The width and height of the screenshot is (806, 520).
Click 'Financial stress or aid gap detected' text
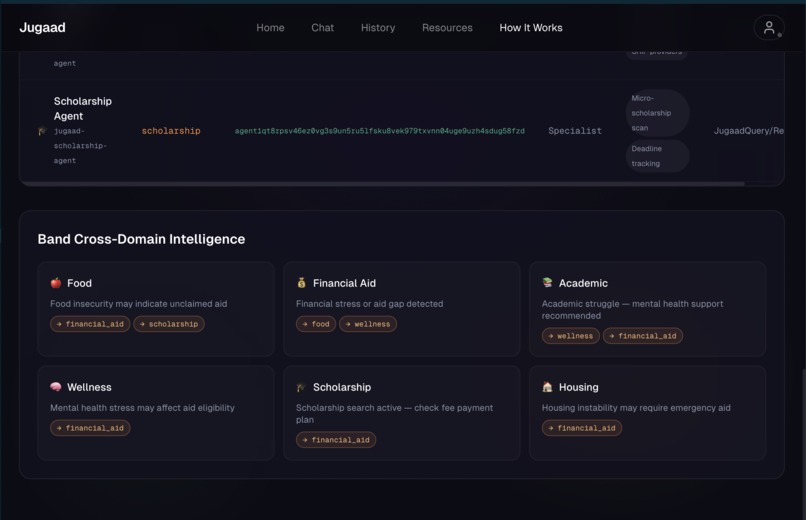(369, 304)
